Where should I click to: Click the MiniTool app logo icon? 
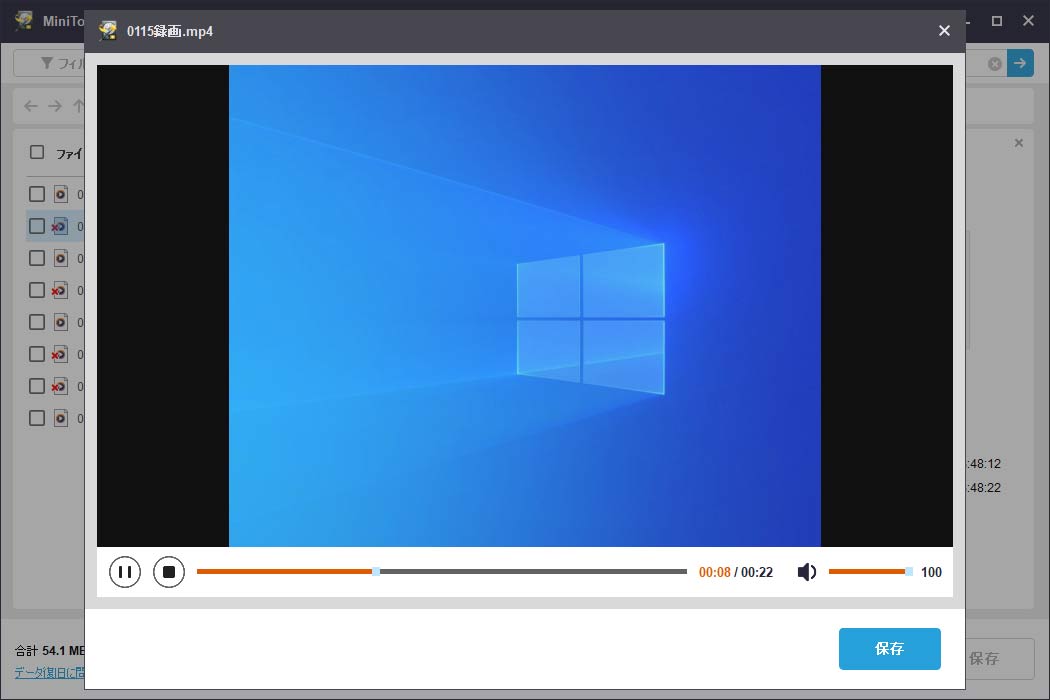[x=24, y=20]
